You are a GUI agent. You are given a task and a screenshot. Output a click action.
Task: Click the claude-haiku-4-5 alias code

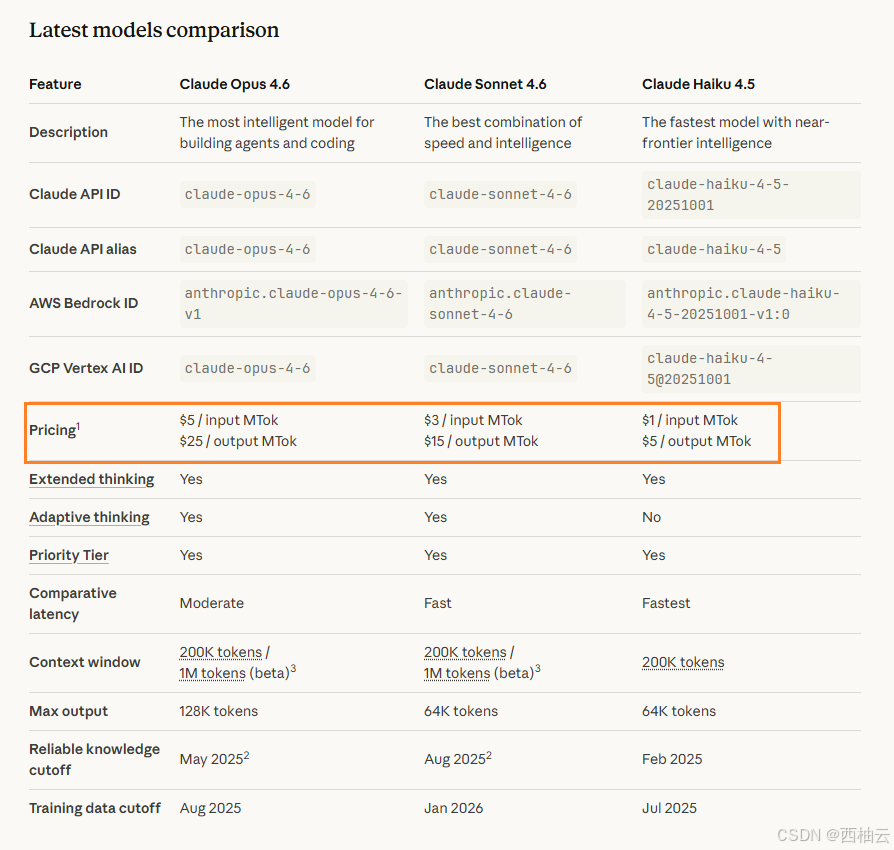point(714,250)
